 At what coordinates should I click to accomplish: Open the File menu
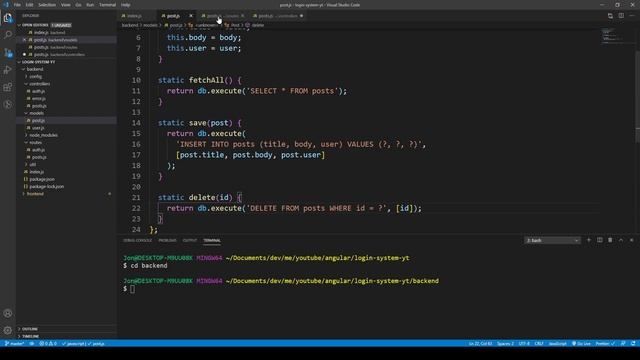point(17,5)
